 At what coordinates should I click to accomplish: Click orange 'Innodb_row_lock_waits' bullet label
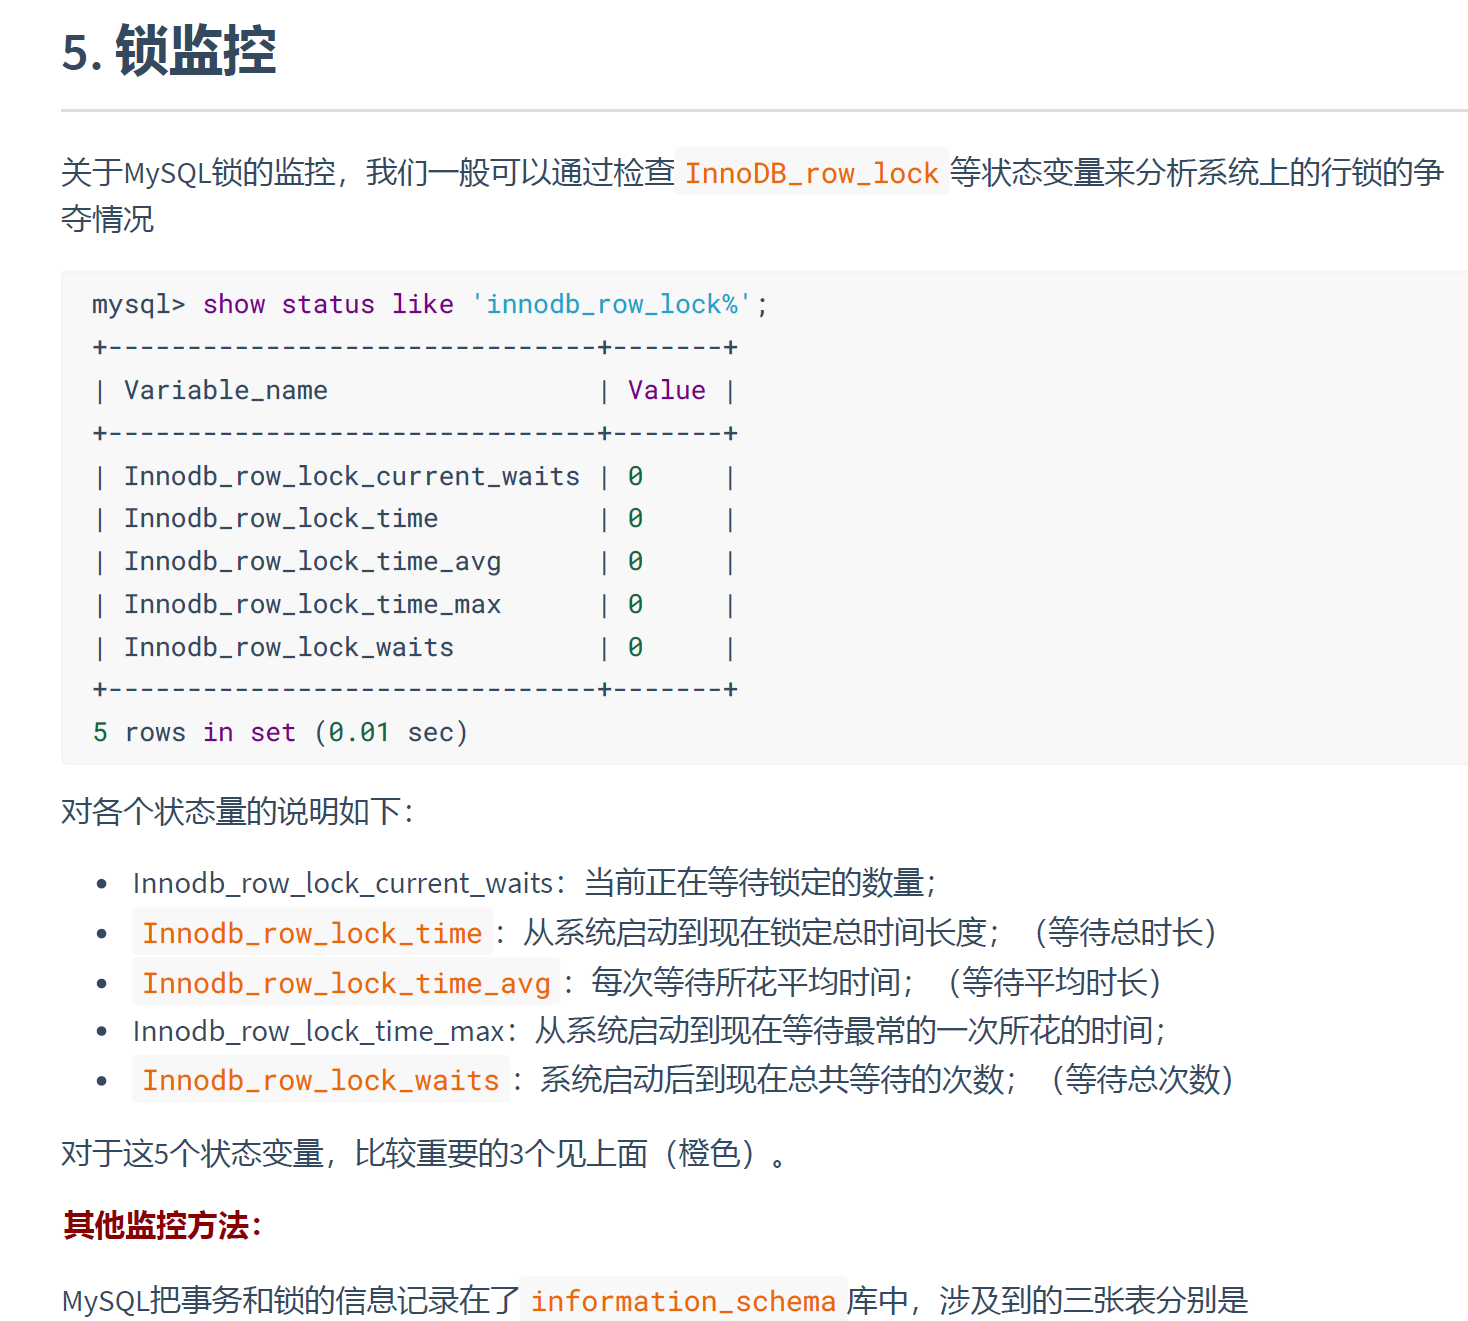pyautogui.click(x=321, y=1080)
